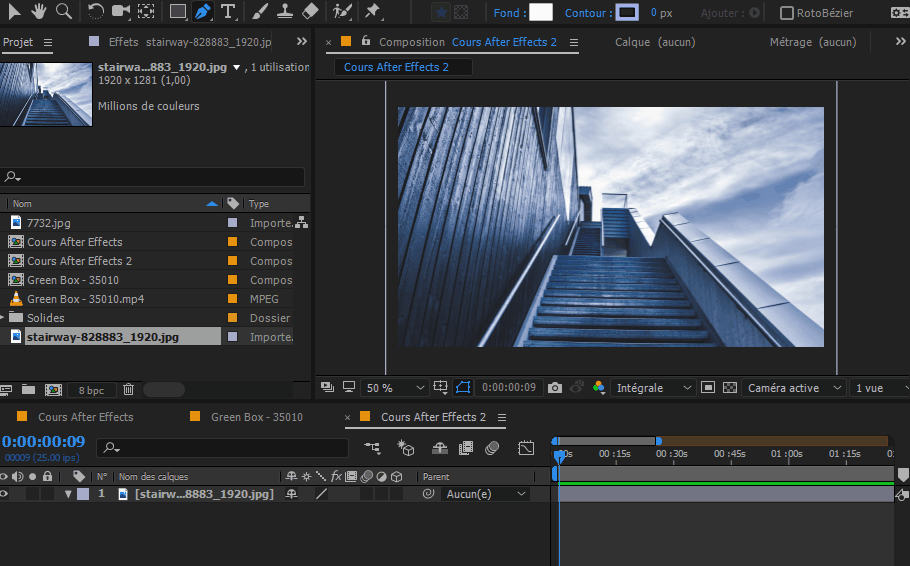Open the 1 vue layout dropdown
The image size is (910, 566).
pos(880,388)
